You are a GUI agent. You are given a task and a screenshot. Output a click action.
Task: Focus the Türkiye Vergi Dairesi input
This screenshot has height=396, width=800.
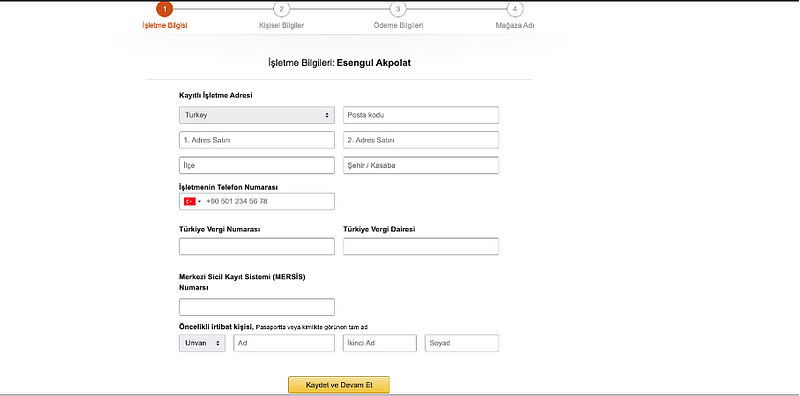pyautogui.click(x=421, y=246)
